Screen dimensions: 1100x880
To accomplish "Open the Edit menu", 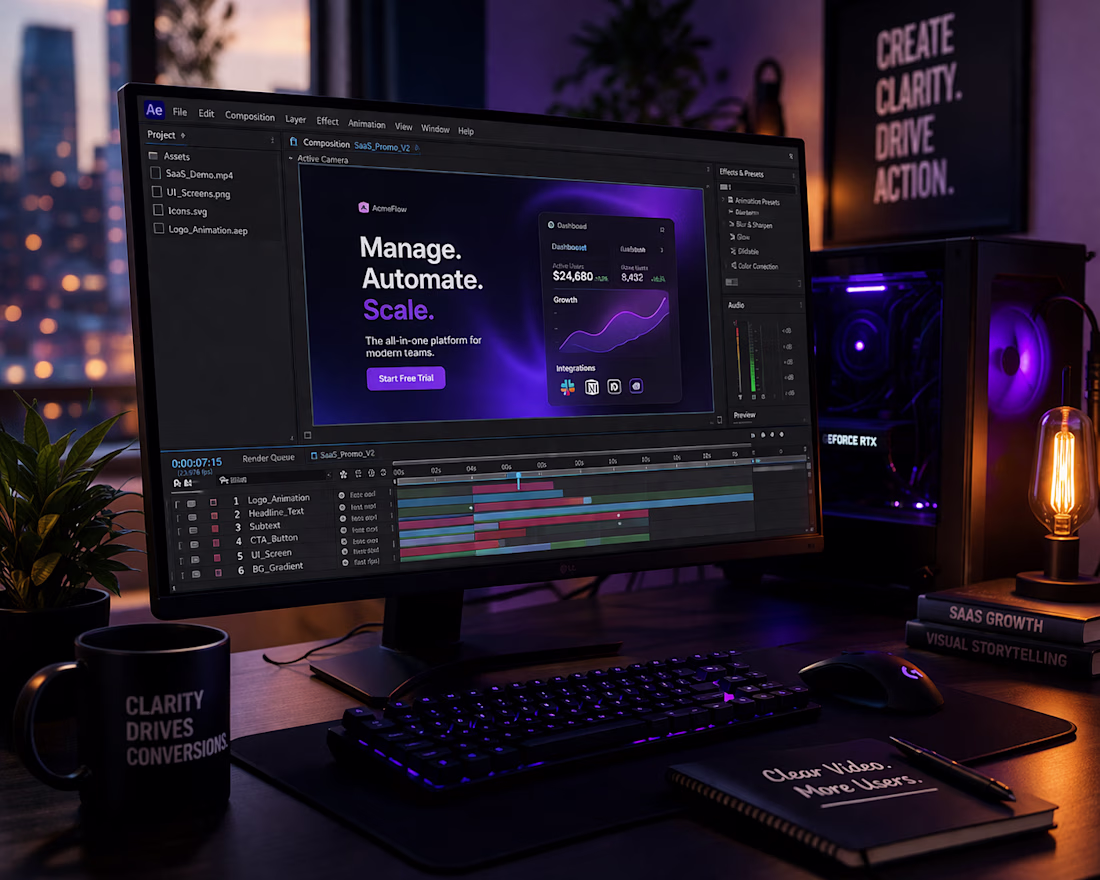I will 206,114.
